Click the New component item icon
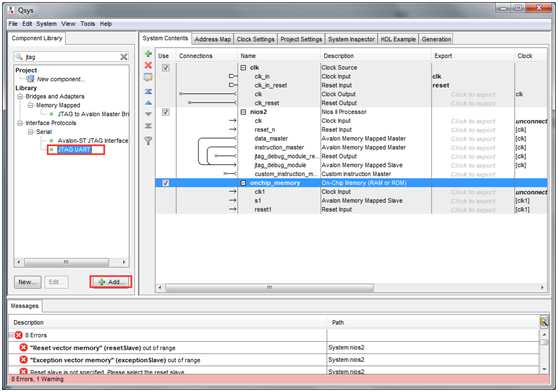 point(31,79)
